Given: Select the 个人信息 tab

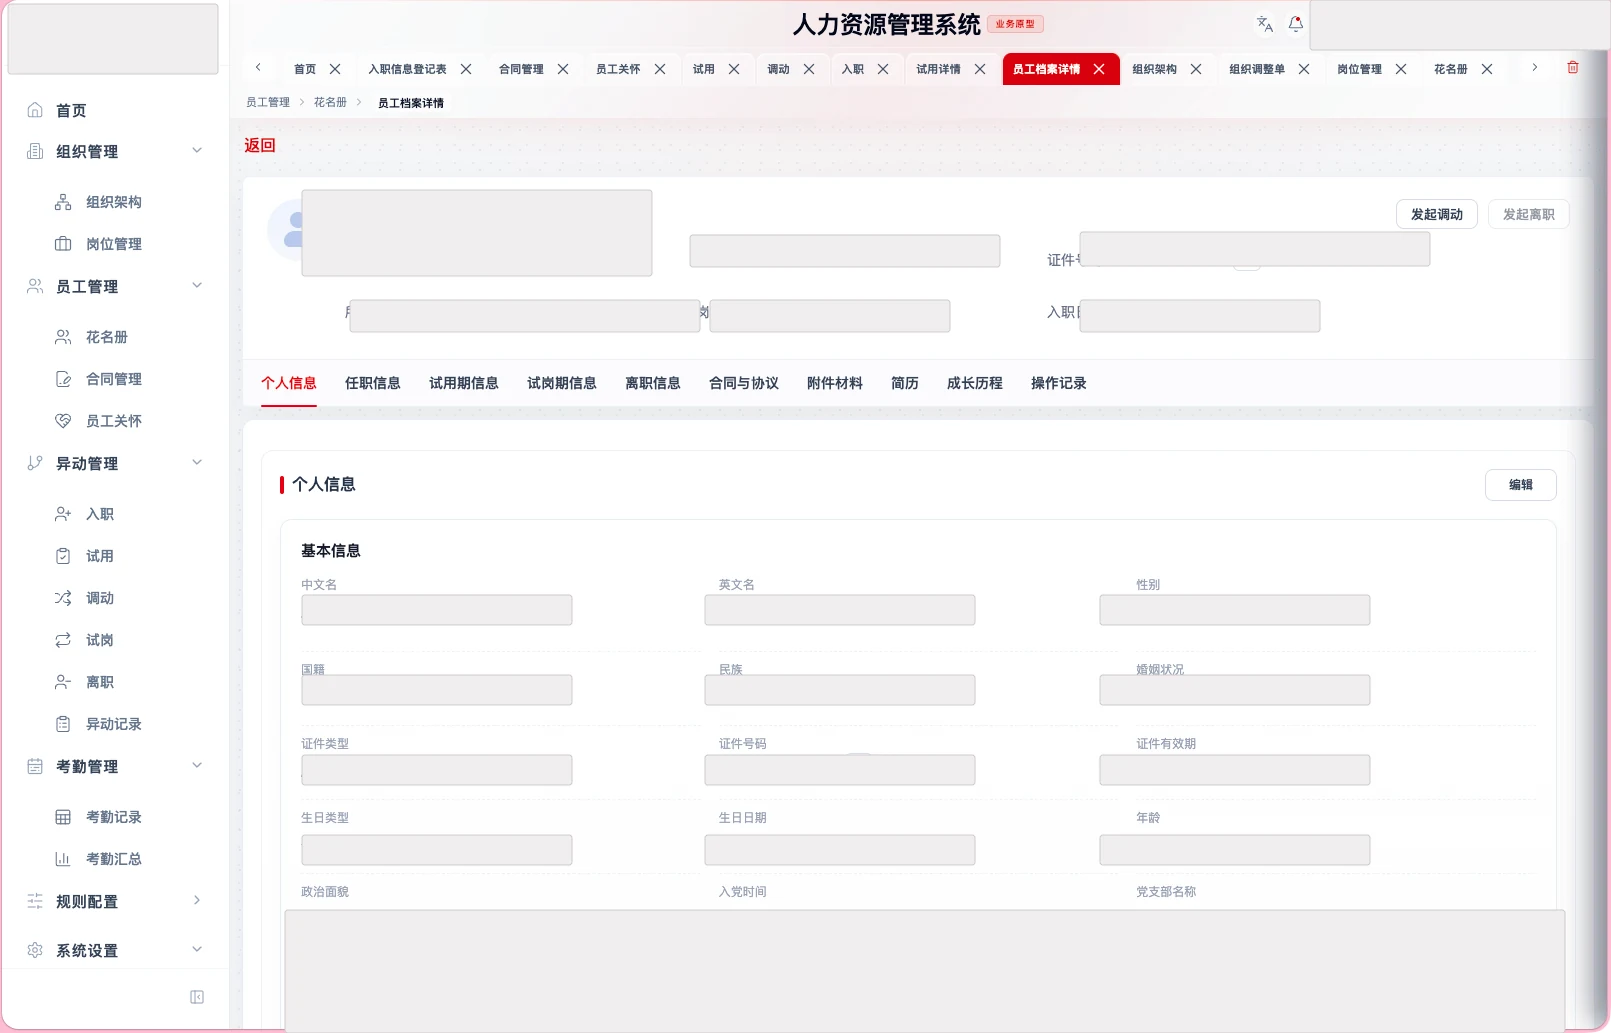Looking at the screenshot, I should [289, 383].
